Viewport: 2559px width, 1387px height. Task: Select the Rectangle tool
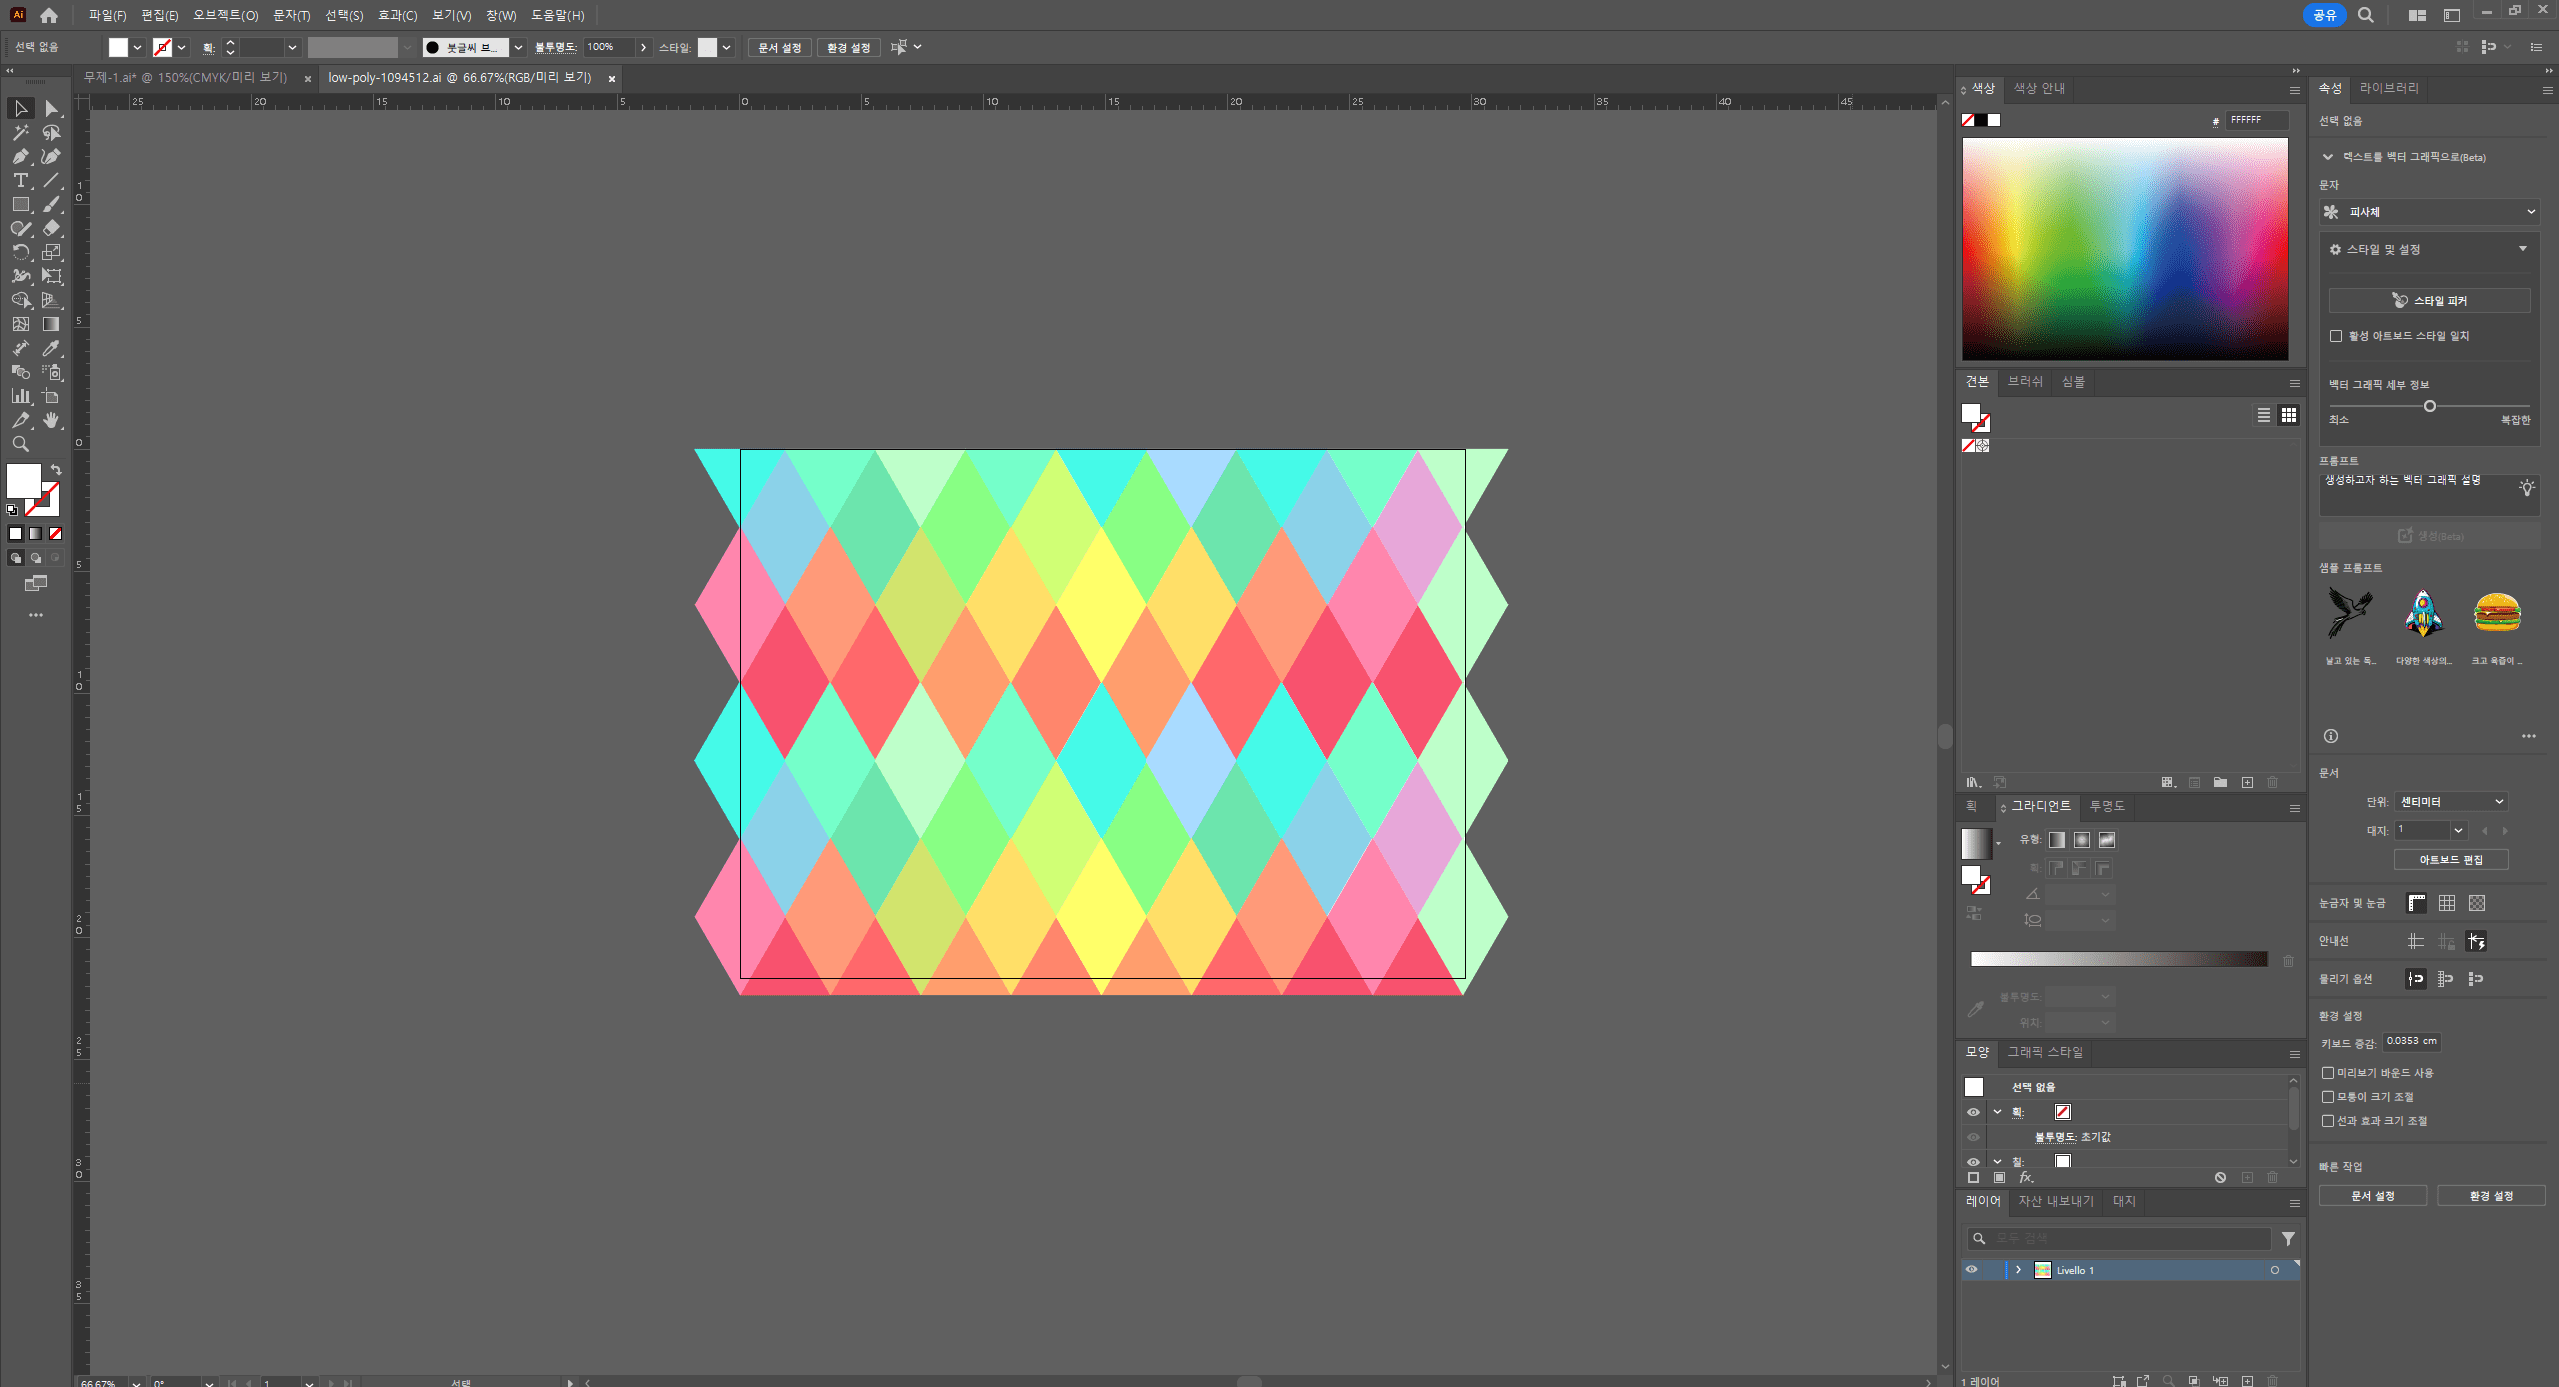[x=20, y=204]
